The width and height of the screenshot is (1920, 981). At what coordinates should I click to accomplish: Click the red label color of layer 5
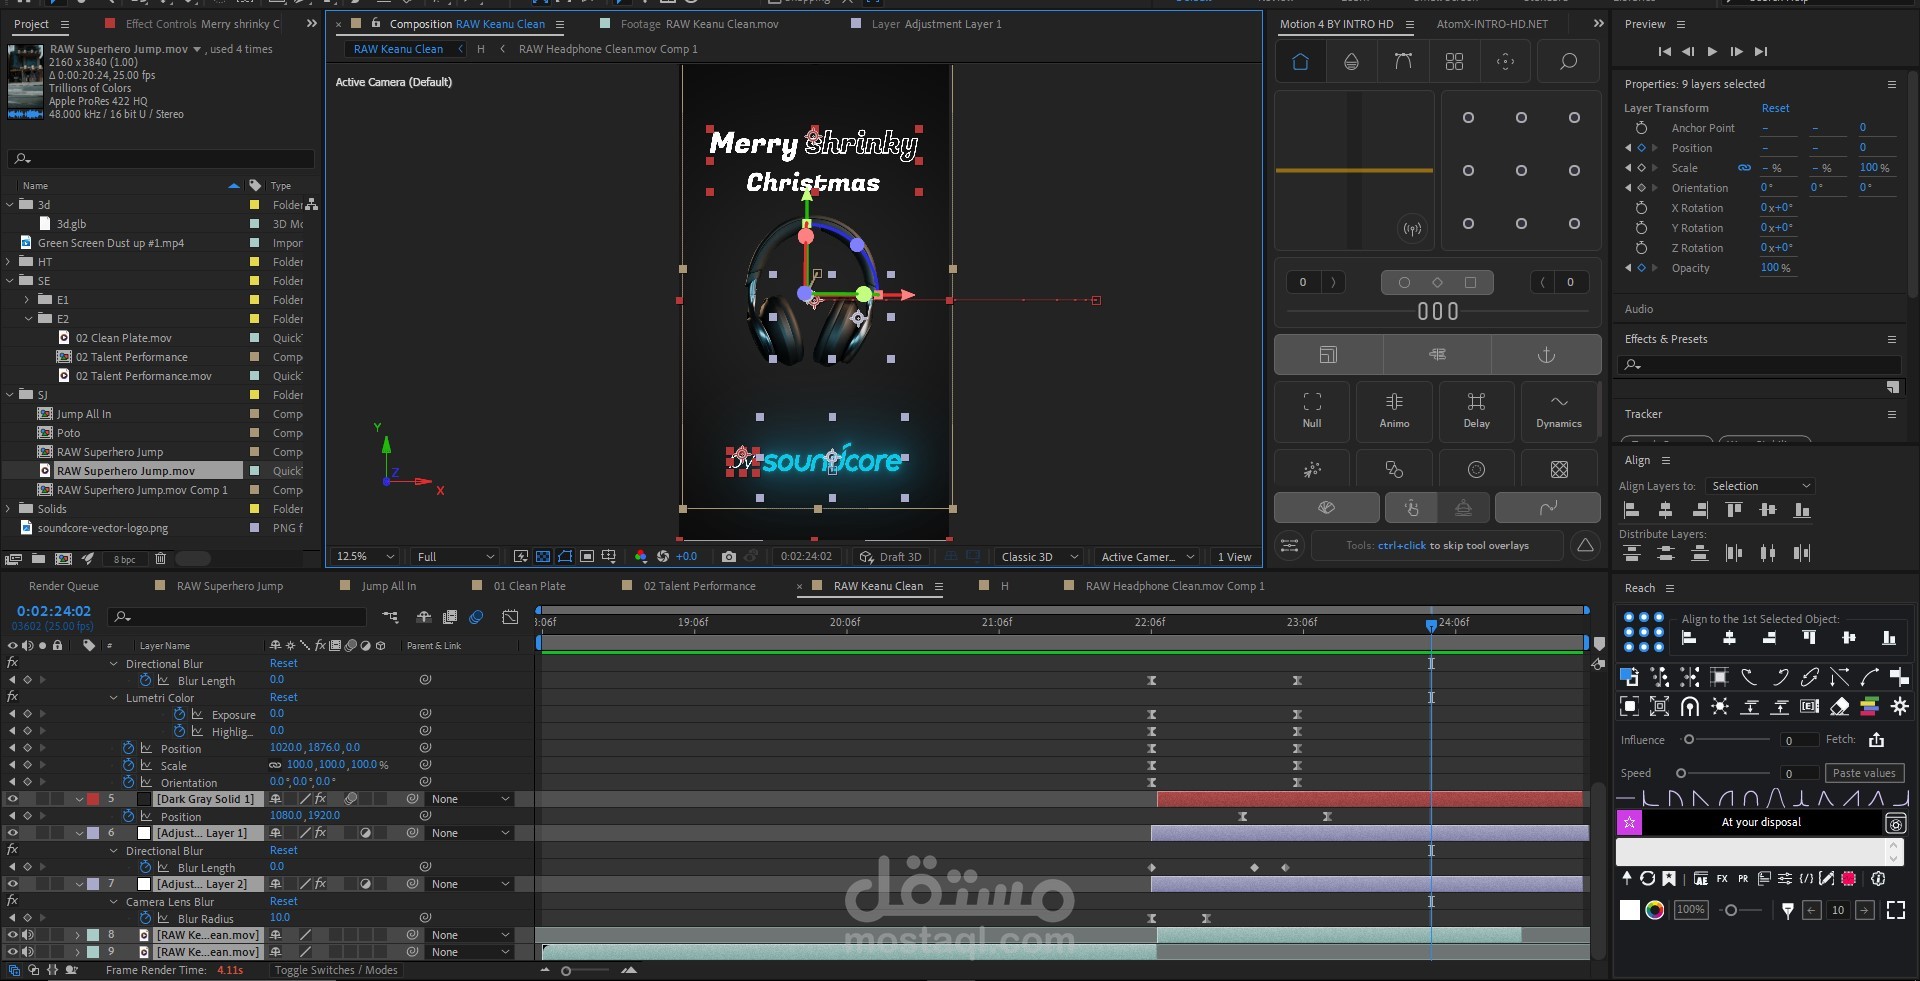coord(93,799)
